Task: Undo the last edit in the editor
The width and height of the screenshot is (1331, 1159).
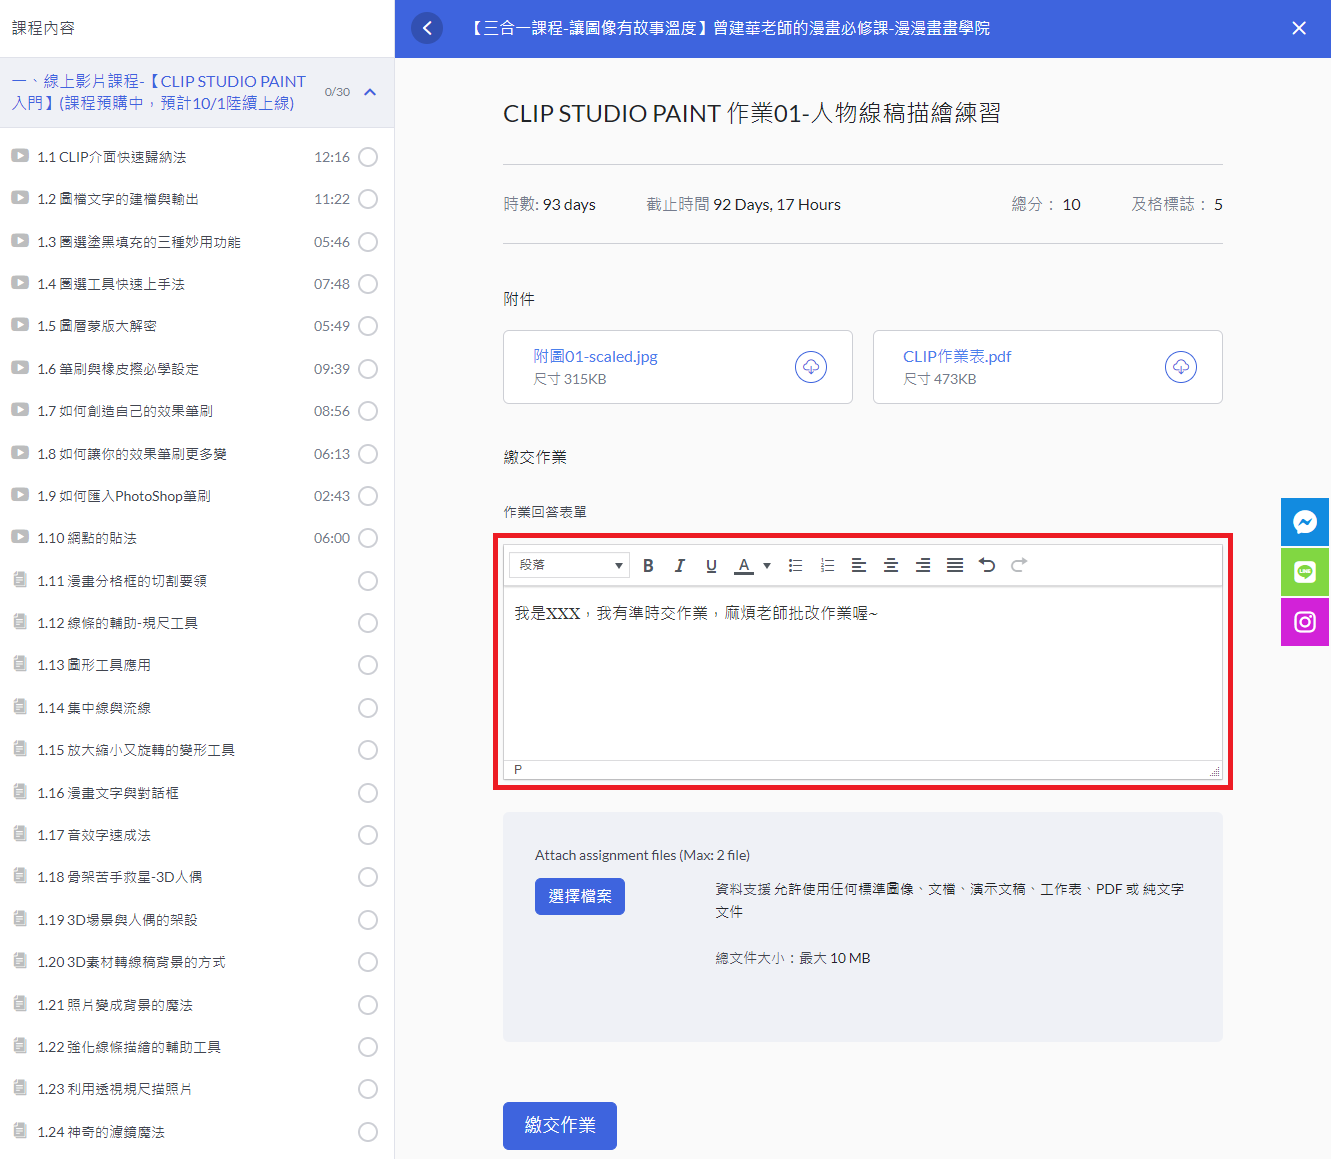Action: pos(987,566)
